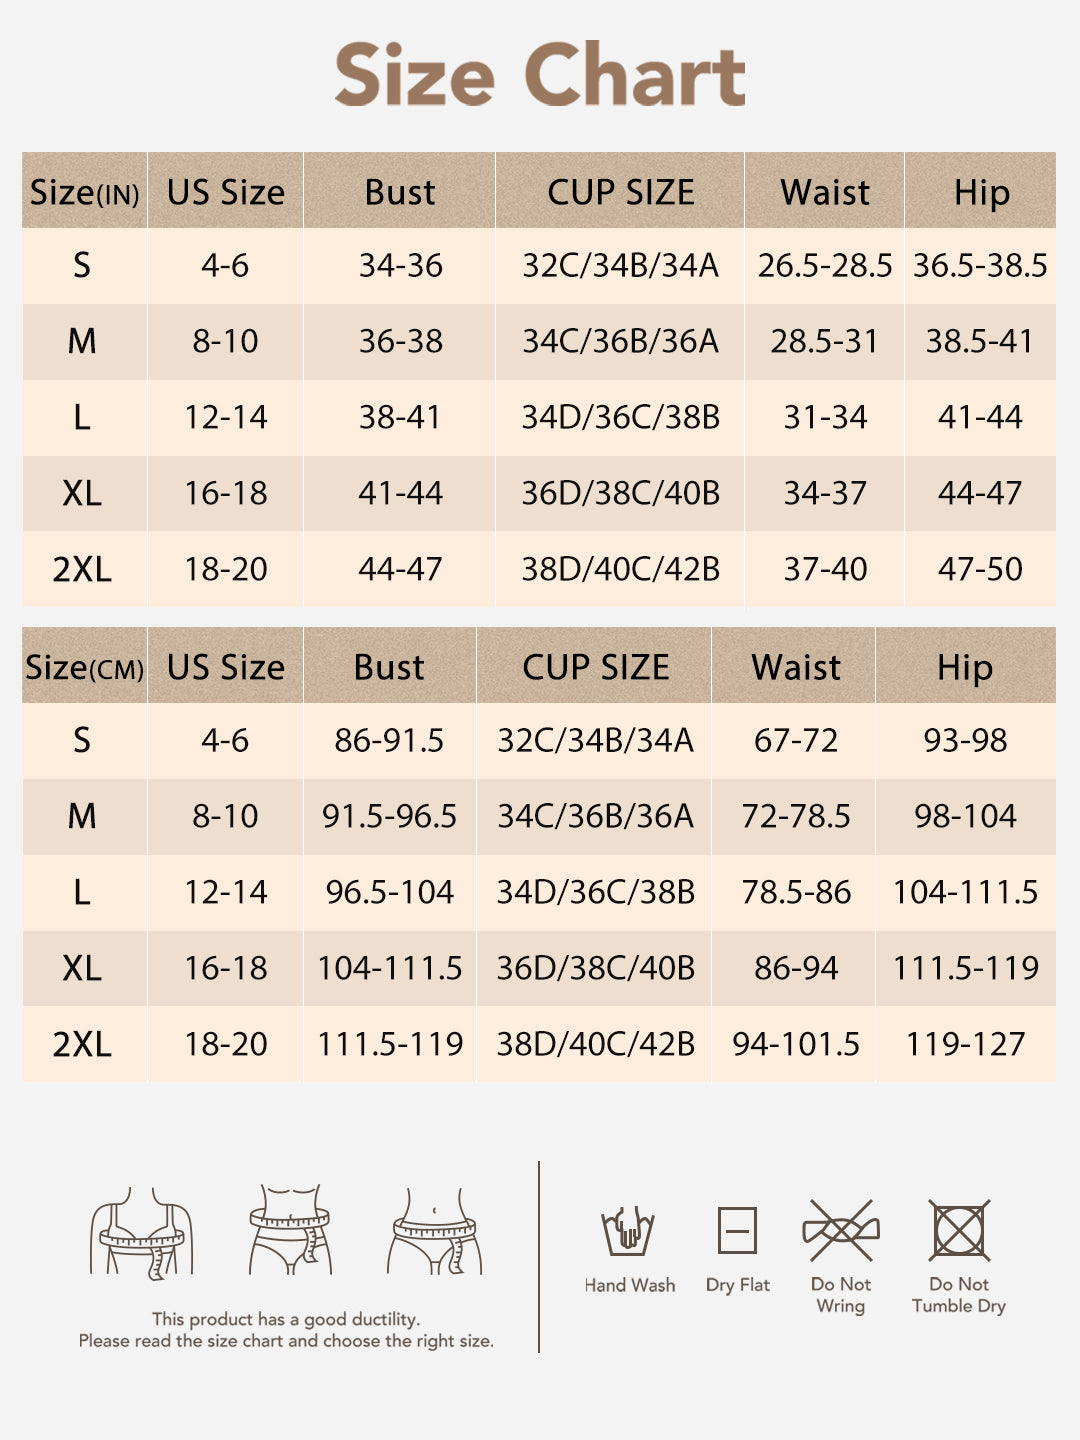The height and width of the screenshot is (1440, 1080).
Task: Click the hip measurement illustration icon
Action: tap(435, 1230)
